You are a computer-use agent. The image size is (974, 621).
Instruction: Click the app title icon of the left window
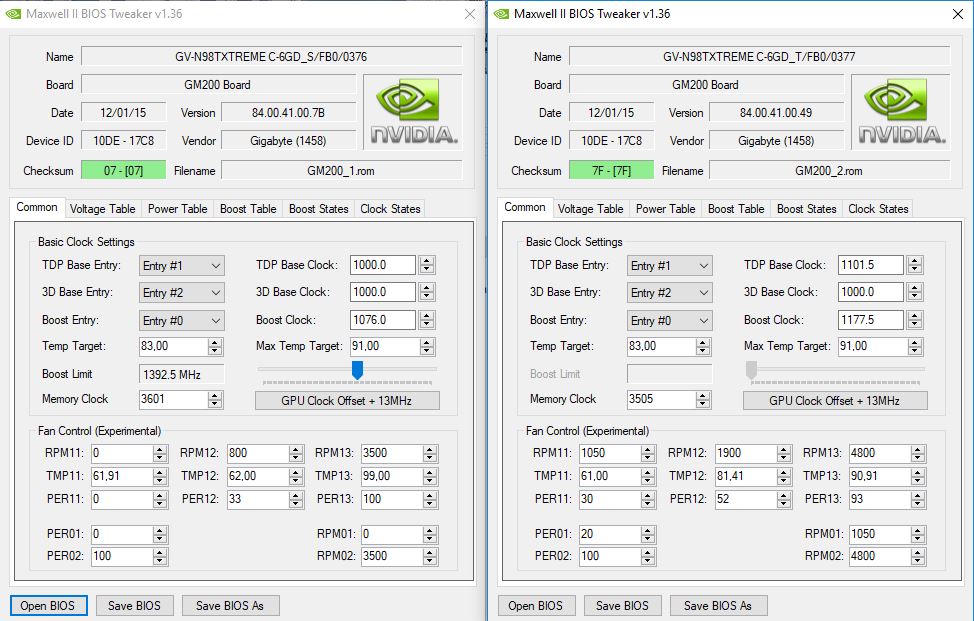13,14
